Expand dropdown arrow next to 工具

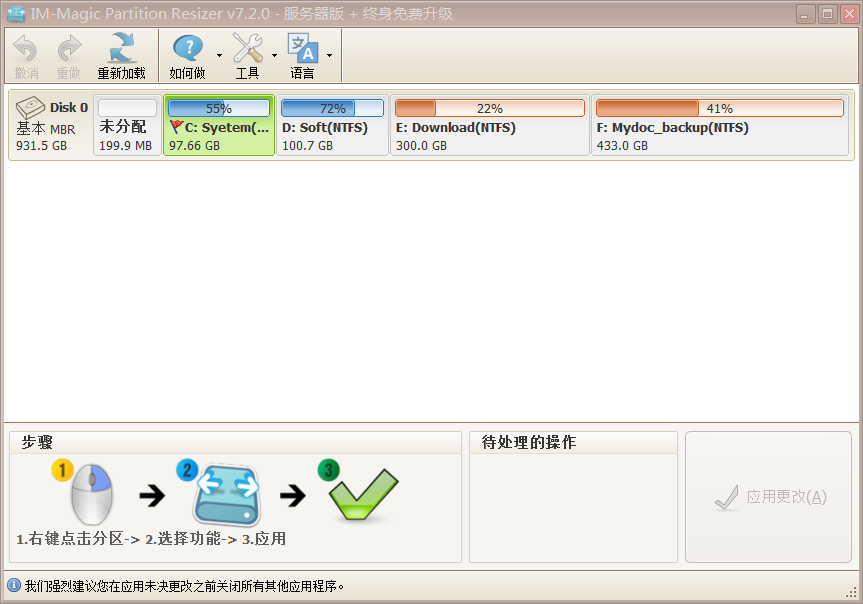274,56
